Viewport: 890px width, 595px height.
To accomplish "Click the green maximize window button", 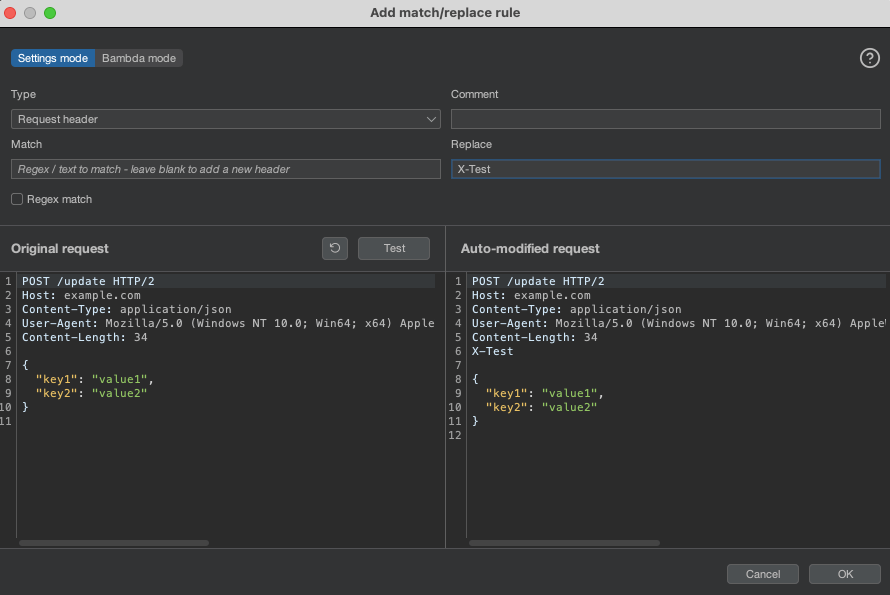I will pos(50,12).
